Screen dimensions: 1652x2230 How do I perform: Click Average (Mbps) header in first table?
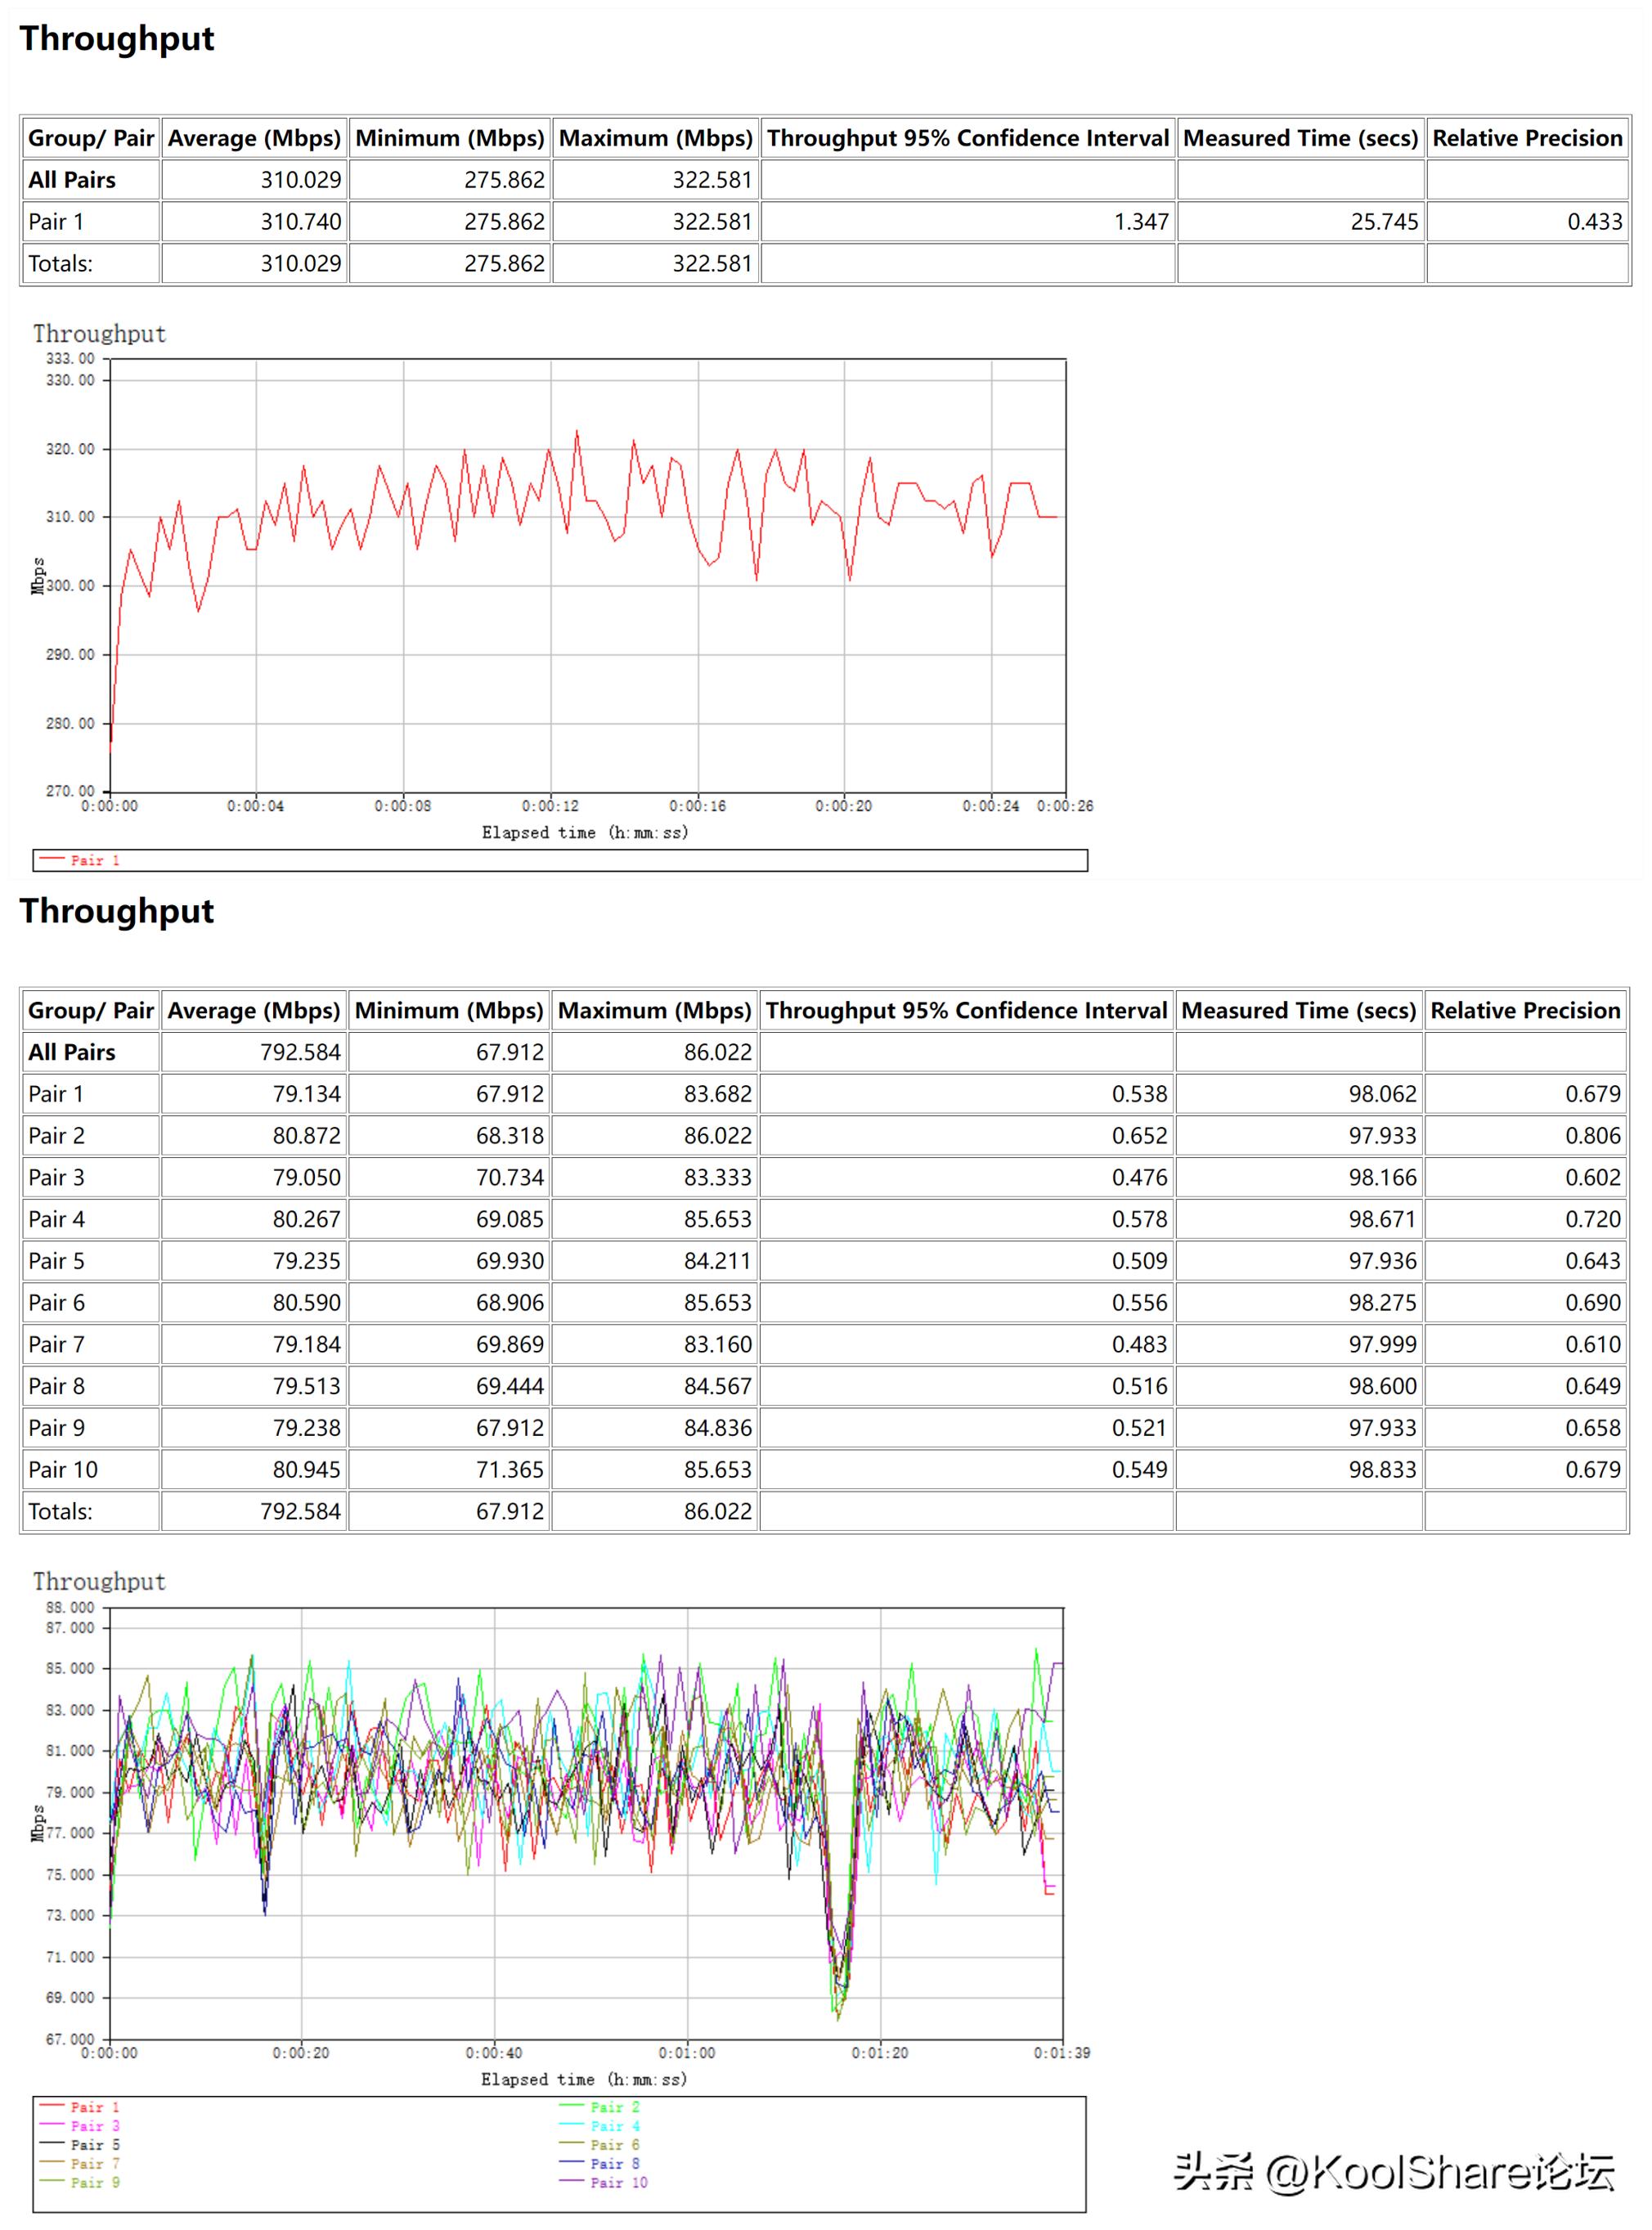254,138
